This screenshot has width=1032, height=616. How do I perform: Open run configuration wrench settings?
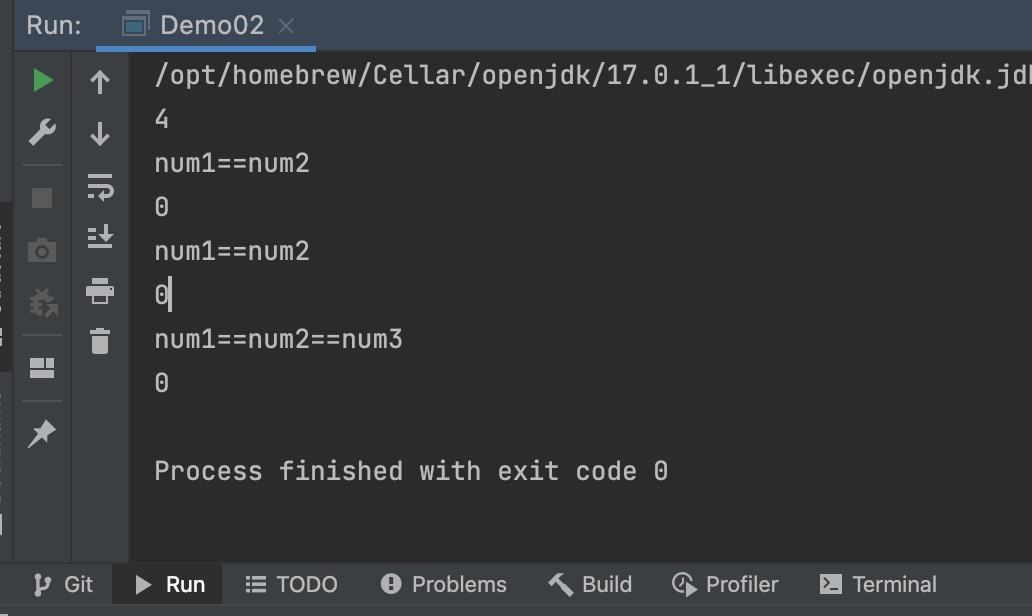pyautogui.click(x=42, y=132)
